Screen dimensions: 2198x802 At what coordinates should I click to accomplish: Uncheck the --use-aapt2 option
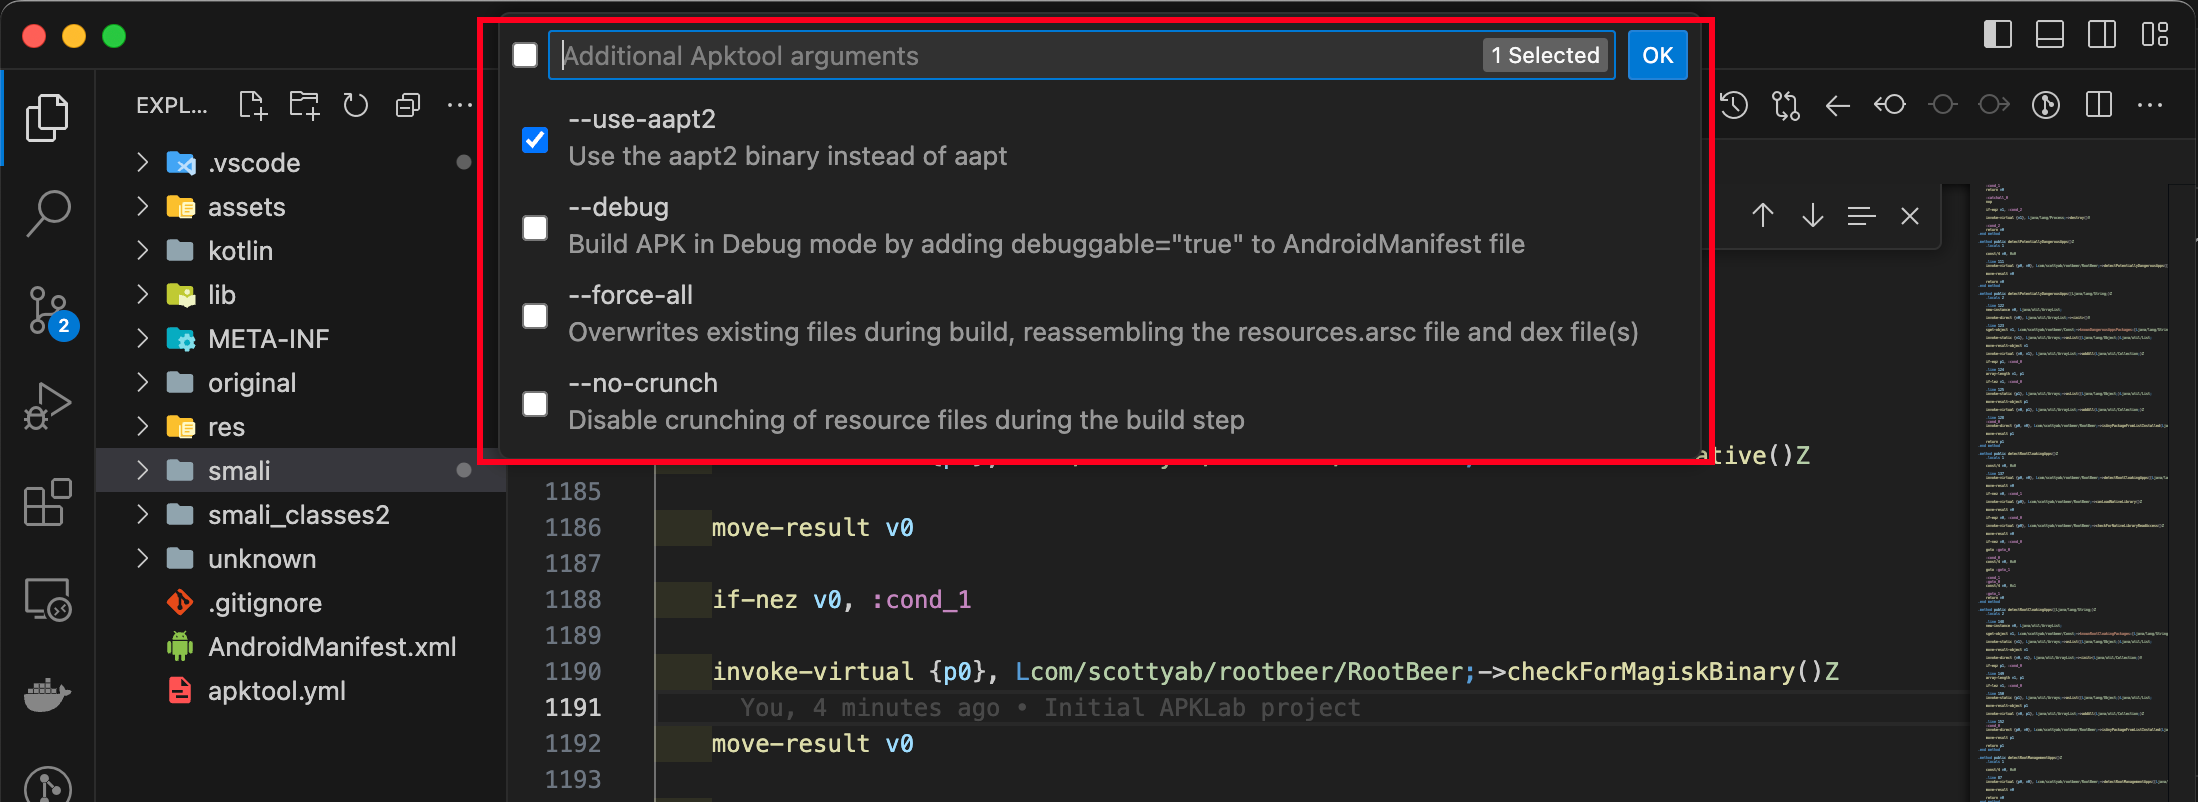tap(535, 139)
